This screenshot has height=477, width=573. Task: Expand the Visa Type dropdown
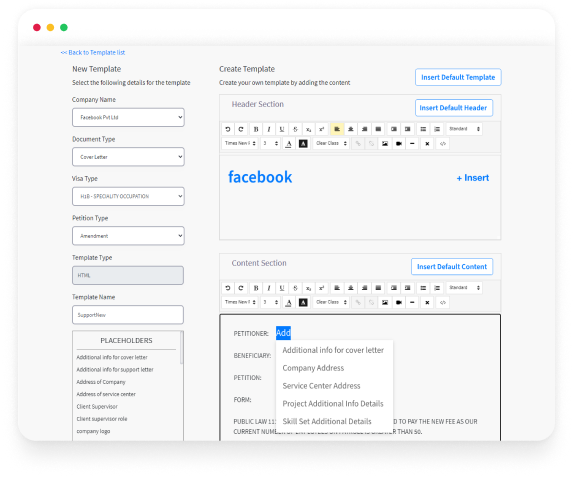[x=128, y=196]
